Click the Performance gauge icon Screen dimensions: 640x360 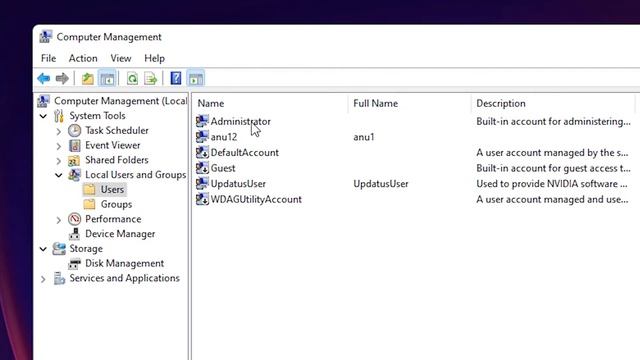pos(74,219)
